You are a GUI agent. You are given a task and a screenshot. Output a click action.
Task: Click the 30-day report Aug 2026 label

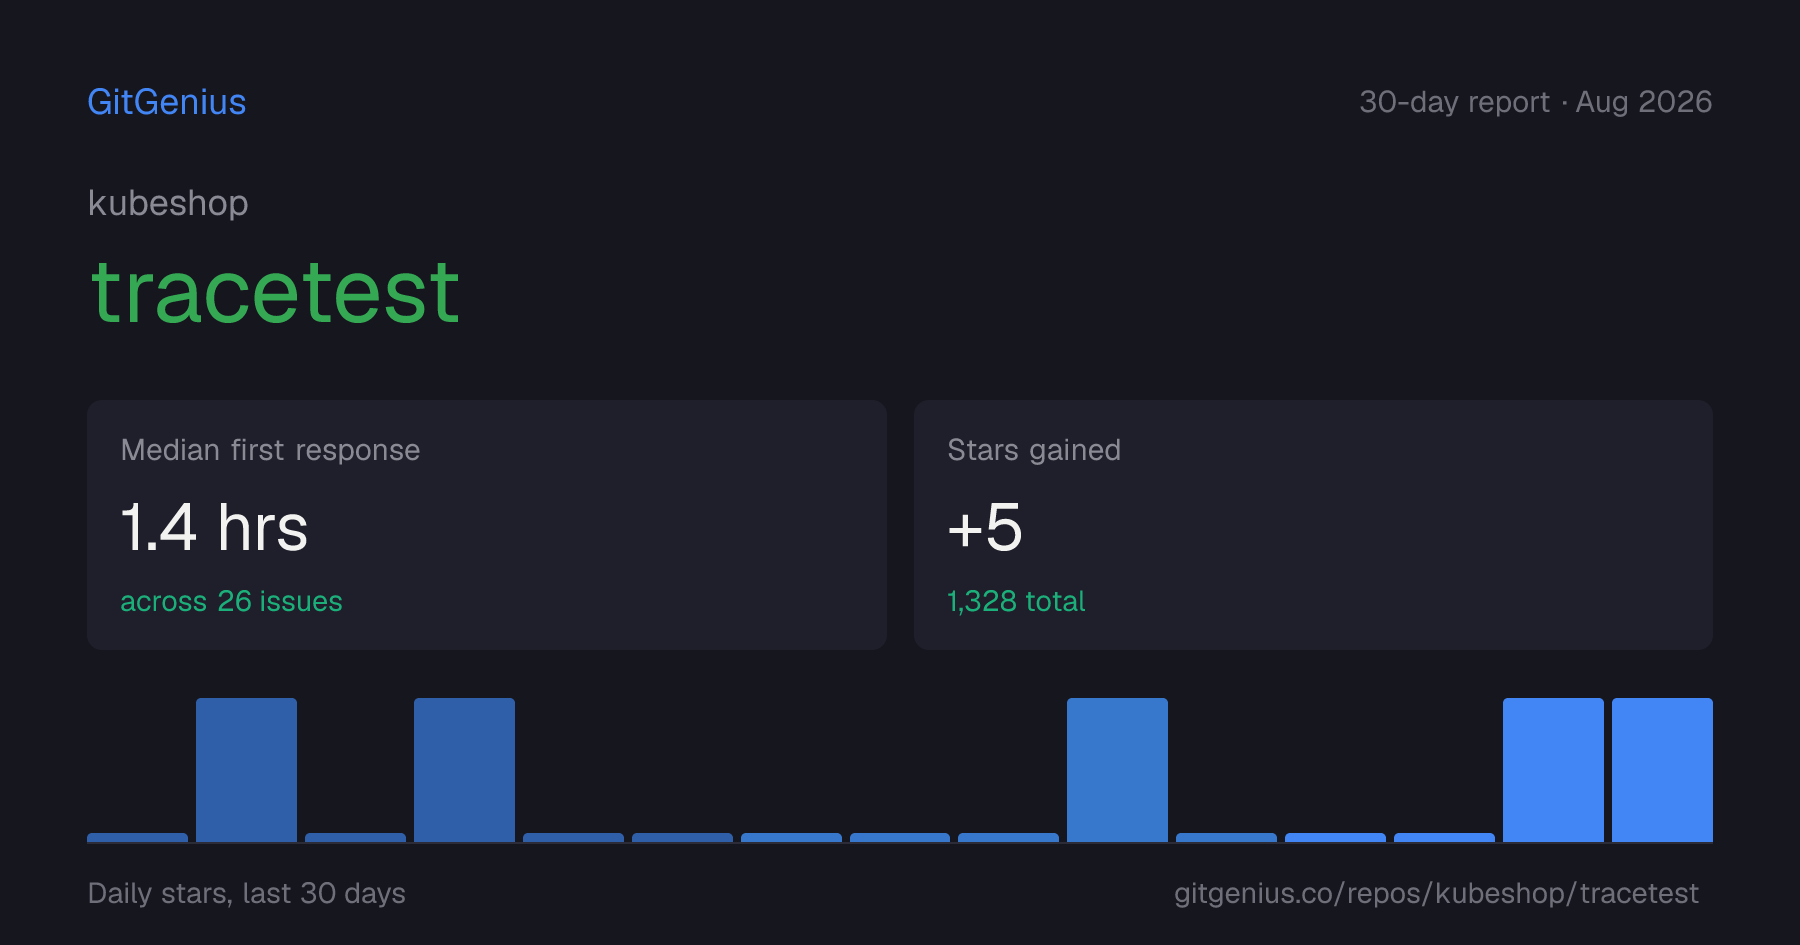[x=1535, y=102]
